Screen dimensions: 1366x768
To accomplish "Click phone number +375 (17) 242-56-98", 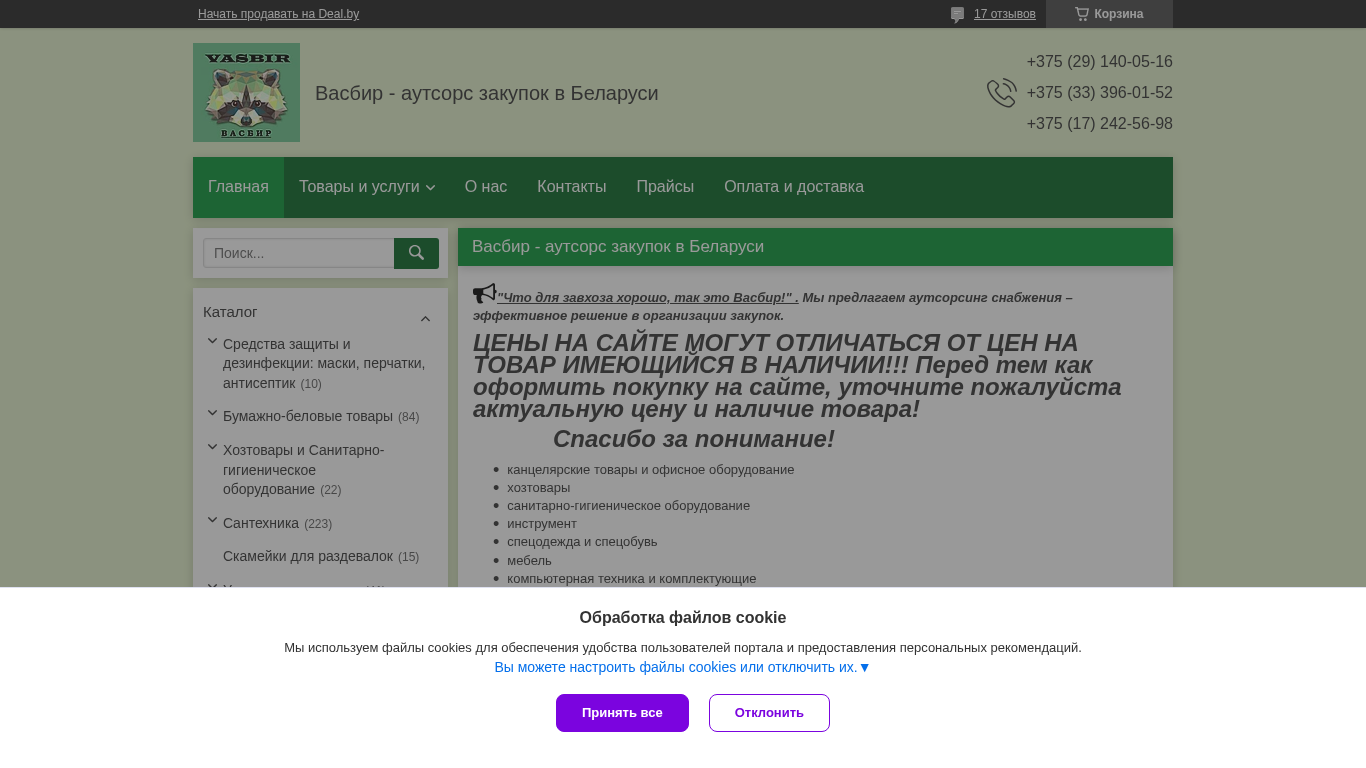I will click(1099, 124).
